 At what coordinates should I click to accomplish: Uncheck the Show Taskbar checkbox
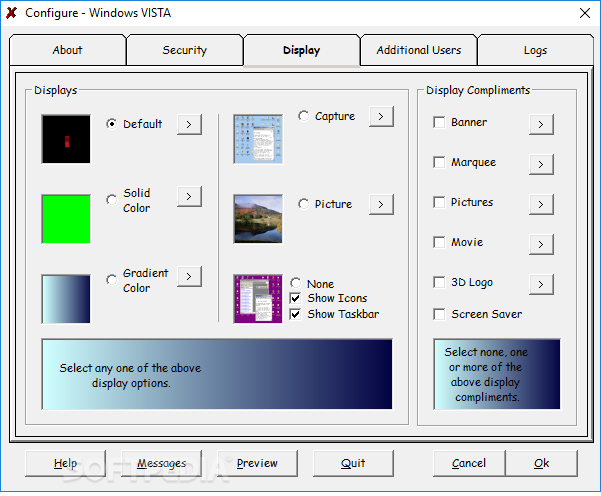(x=296, y=314)
